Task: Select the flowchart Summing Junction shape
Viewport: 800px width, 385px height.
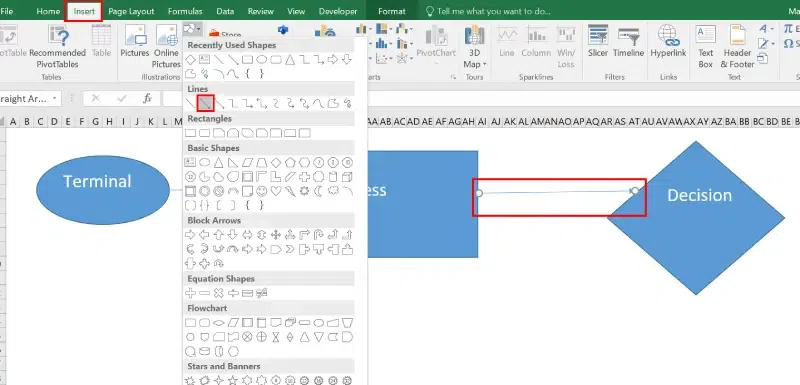Action: coord(247,337)
